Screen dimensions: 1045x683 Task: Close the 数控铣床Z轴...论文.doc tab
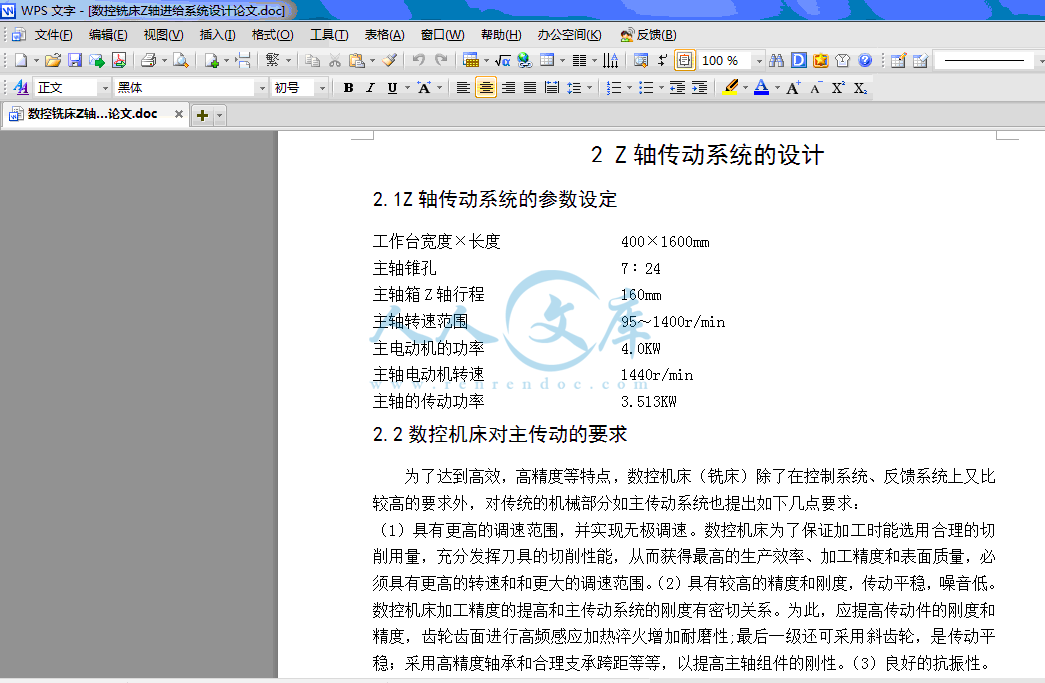179,114
